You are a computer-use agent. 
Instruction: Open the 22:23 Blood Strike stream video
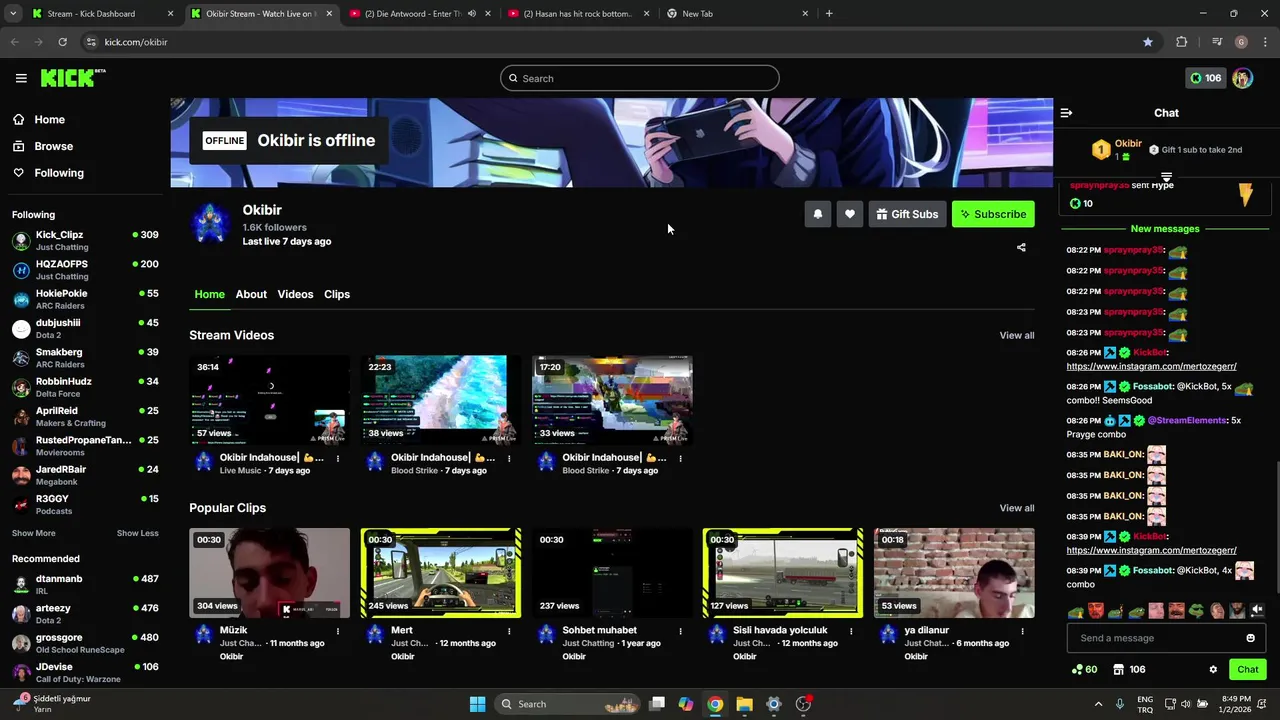[441, 400]
